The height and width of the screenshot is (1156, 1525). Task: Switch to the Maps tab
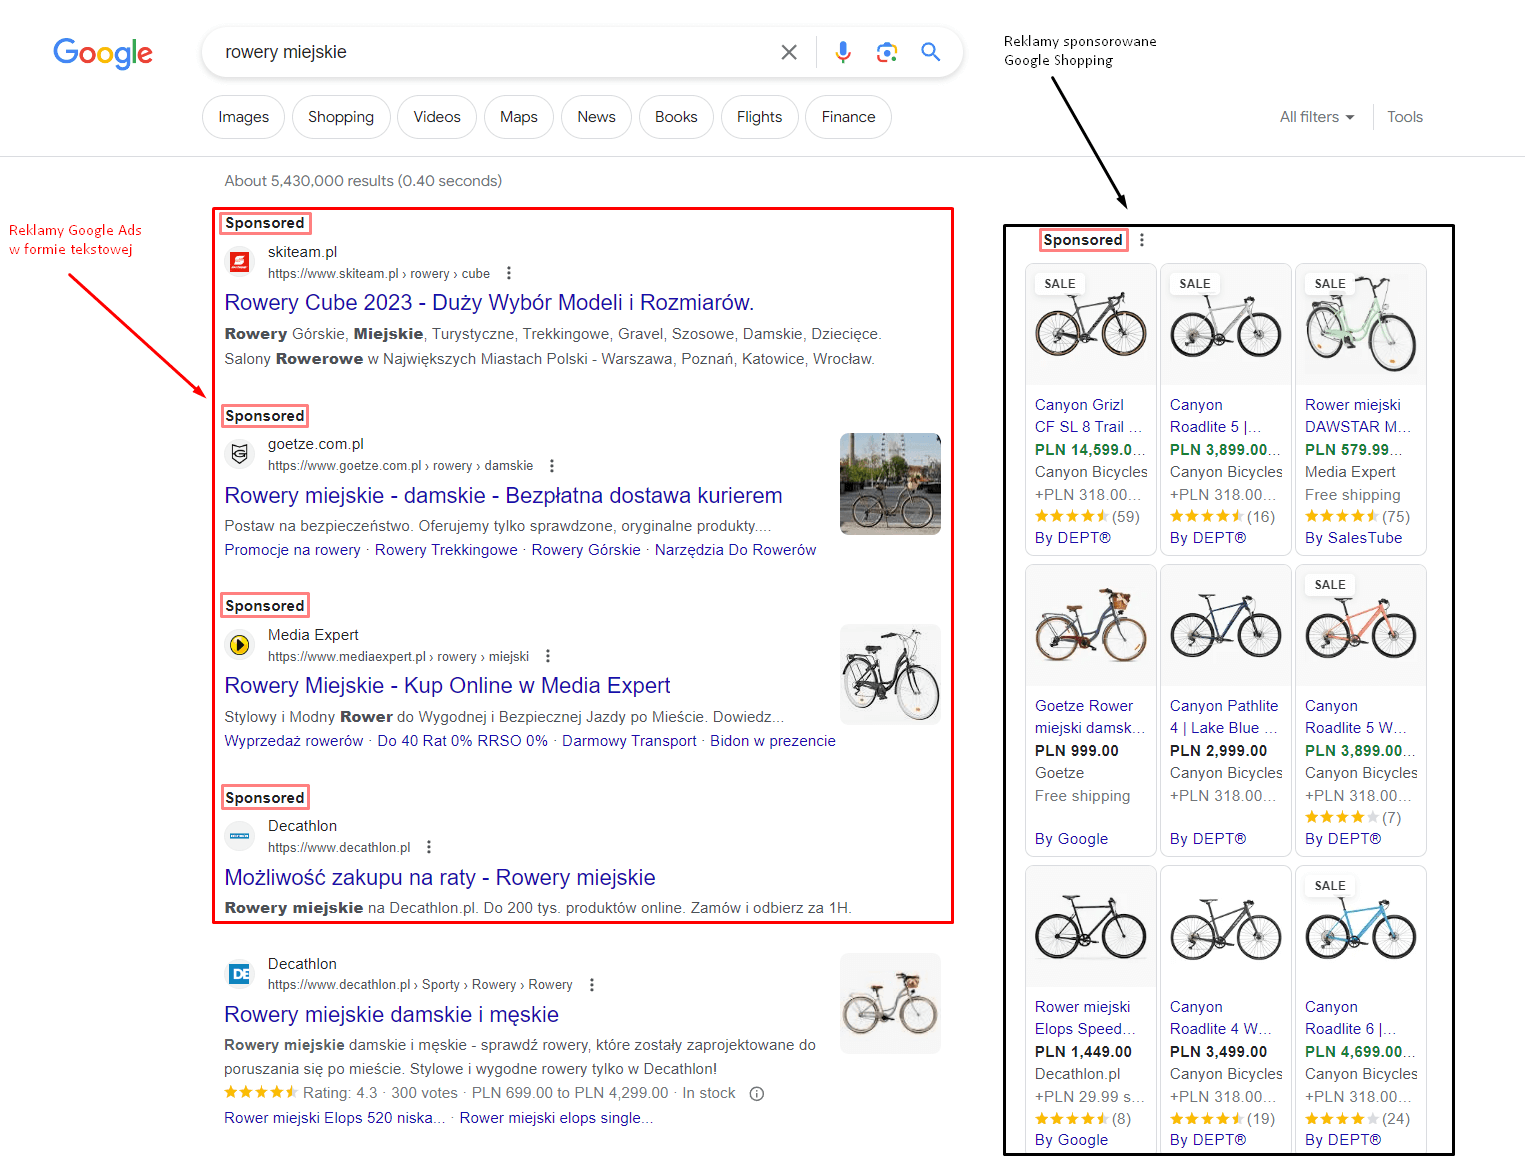point(519,117)
